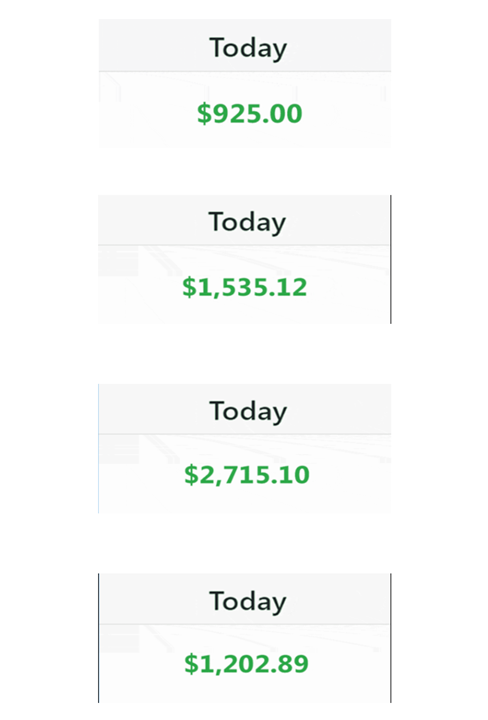The height and width of the screenshot is (720, 488).
Task: Click the .12 cents of $1,535.12
Action: pyautogui.click(x=287, y=287)
